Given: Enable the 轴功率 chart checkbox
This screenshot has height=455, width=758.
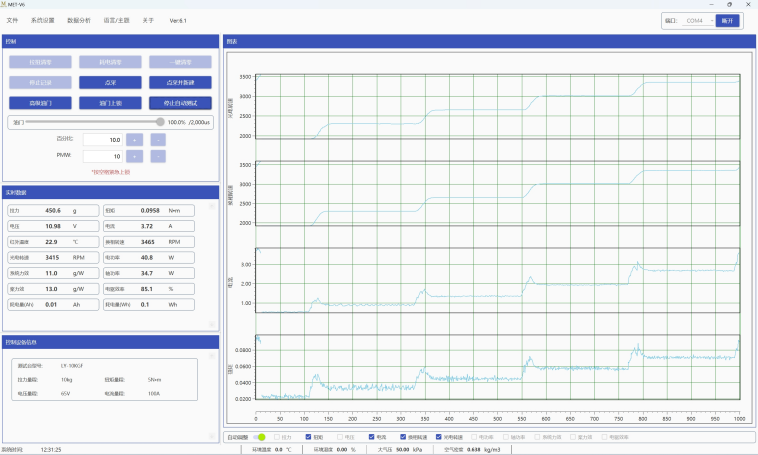Looking at the screenshot, I should pyautogui.click(x=506, y=437).
